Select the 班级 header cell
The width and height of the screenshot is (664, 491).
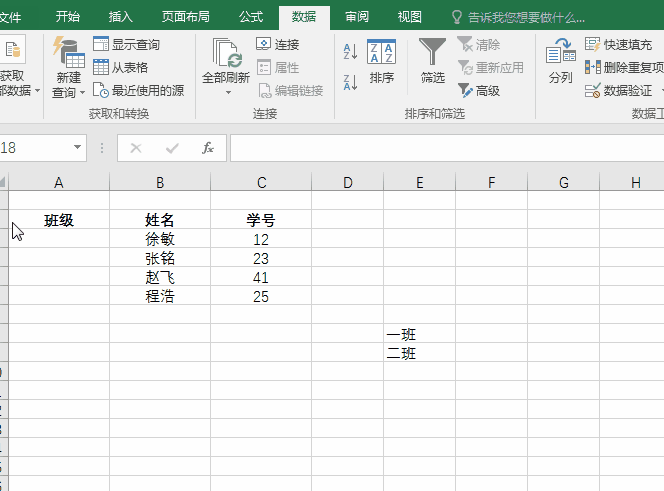click(x=59, y=220)
